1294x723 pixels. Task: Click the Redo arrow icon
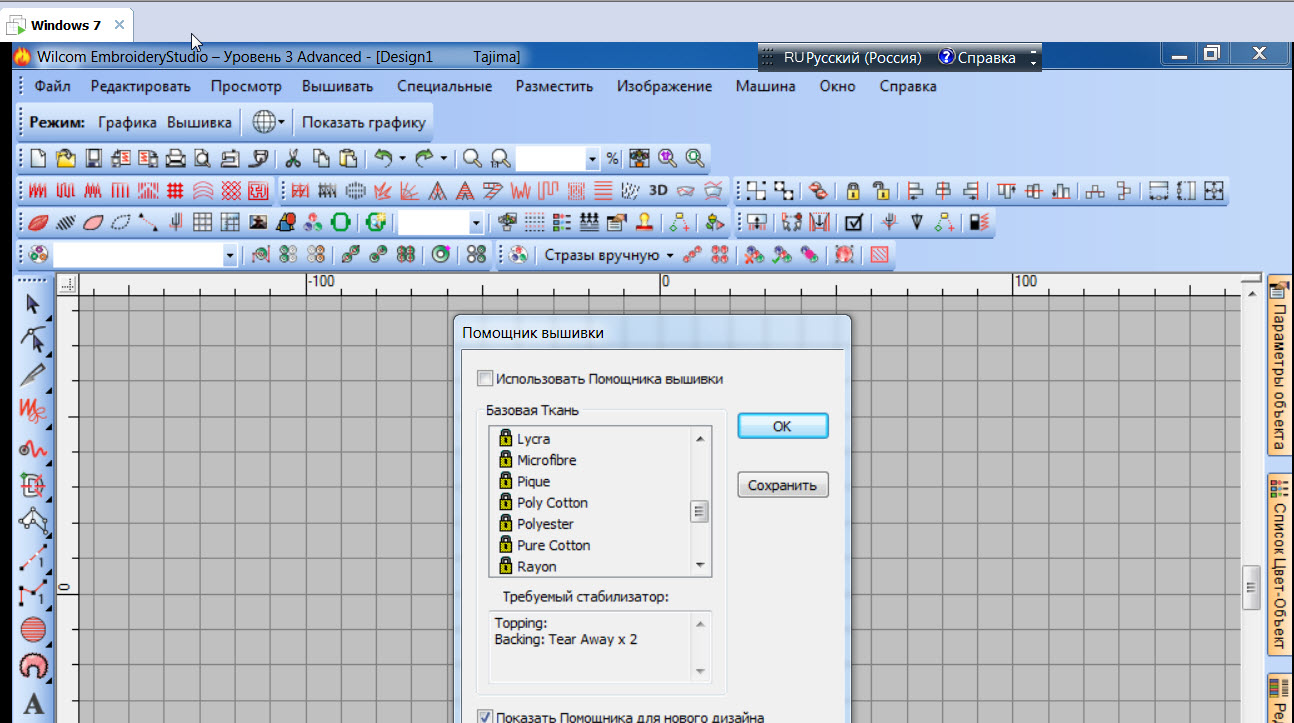(x=424, y=158)
